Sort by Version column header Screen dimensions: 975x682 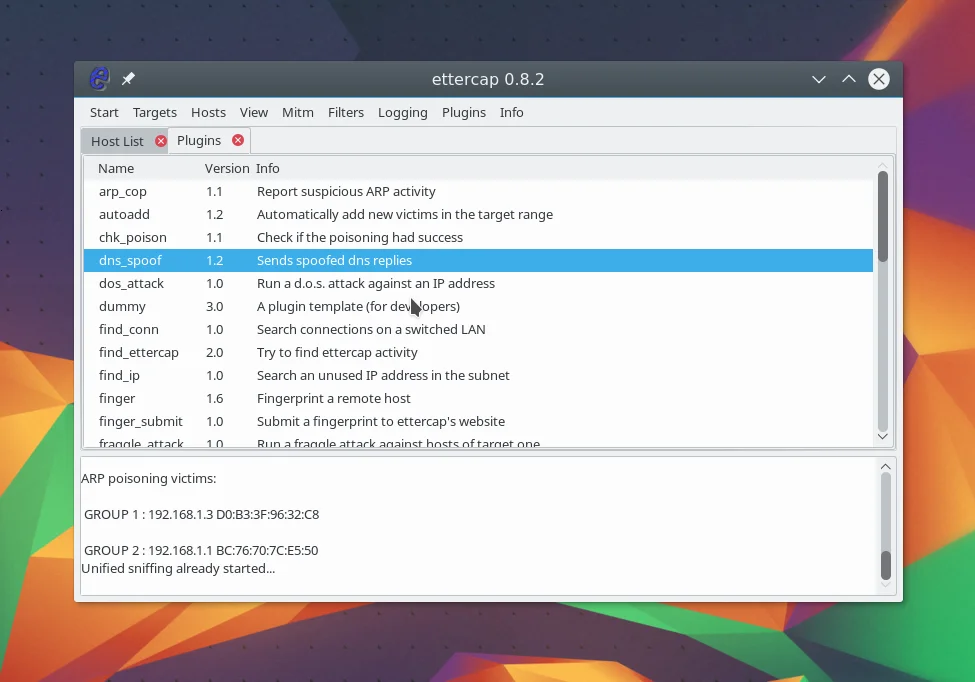[226, 168]
